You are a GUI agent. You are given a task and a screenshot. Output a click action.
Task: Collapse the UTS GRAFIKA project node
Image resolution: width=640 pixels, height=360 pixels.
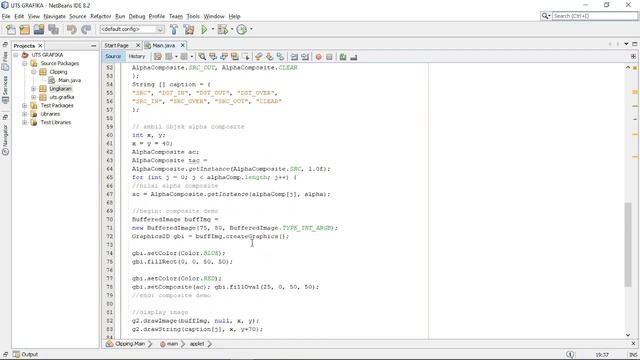click(x=16, y=55)
